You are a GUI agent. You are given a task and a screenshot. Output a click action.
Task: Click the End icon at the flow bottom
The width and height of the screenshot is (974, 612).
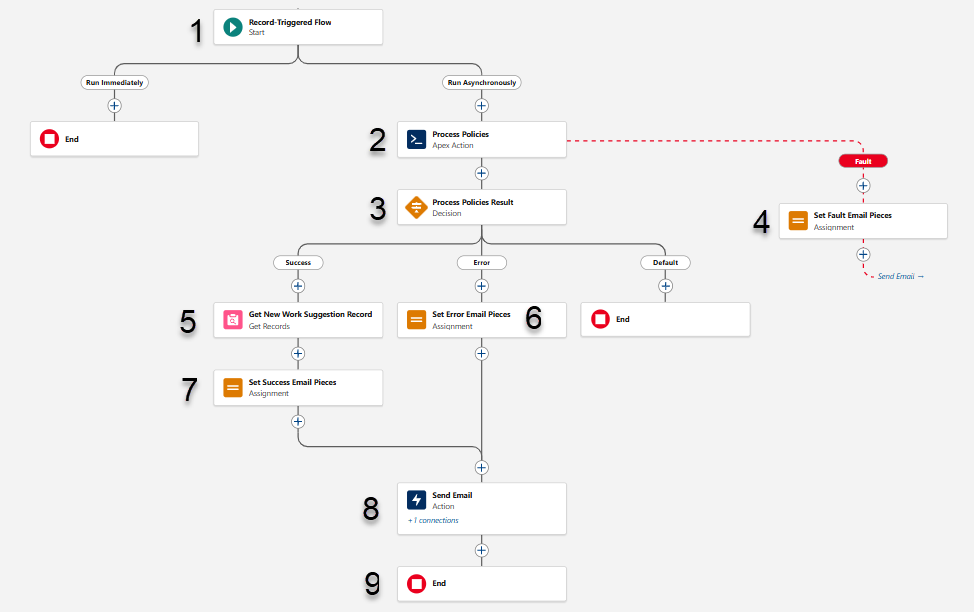click(x=416, y=583)
